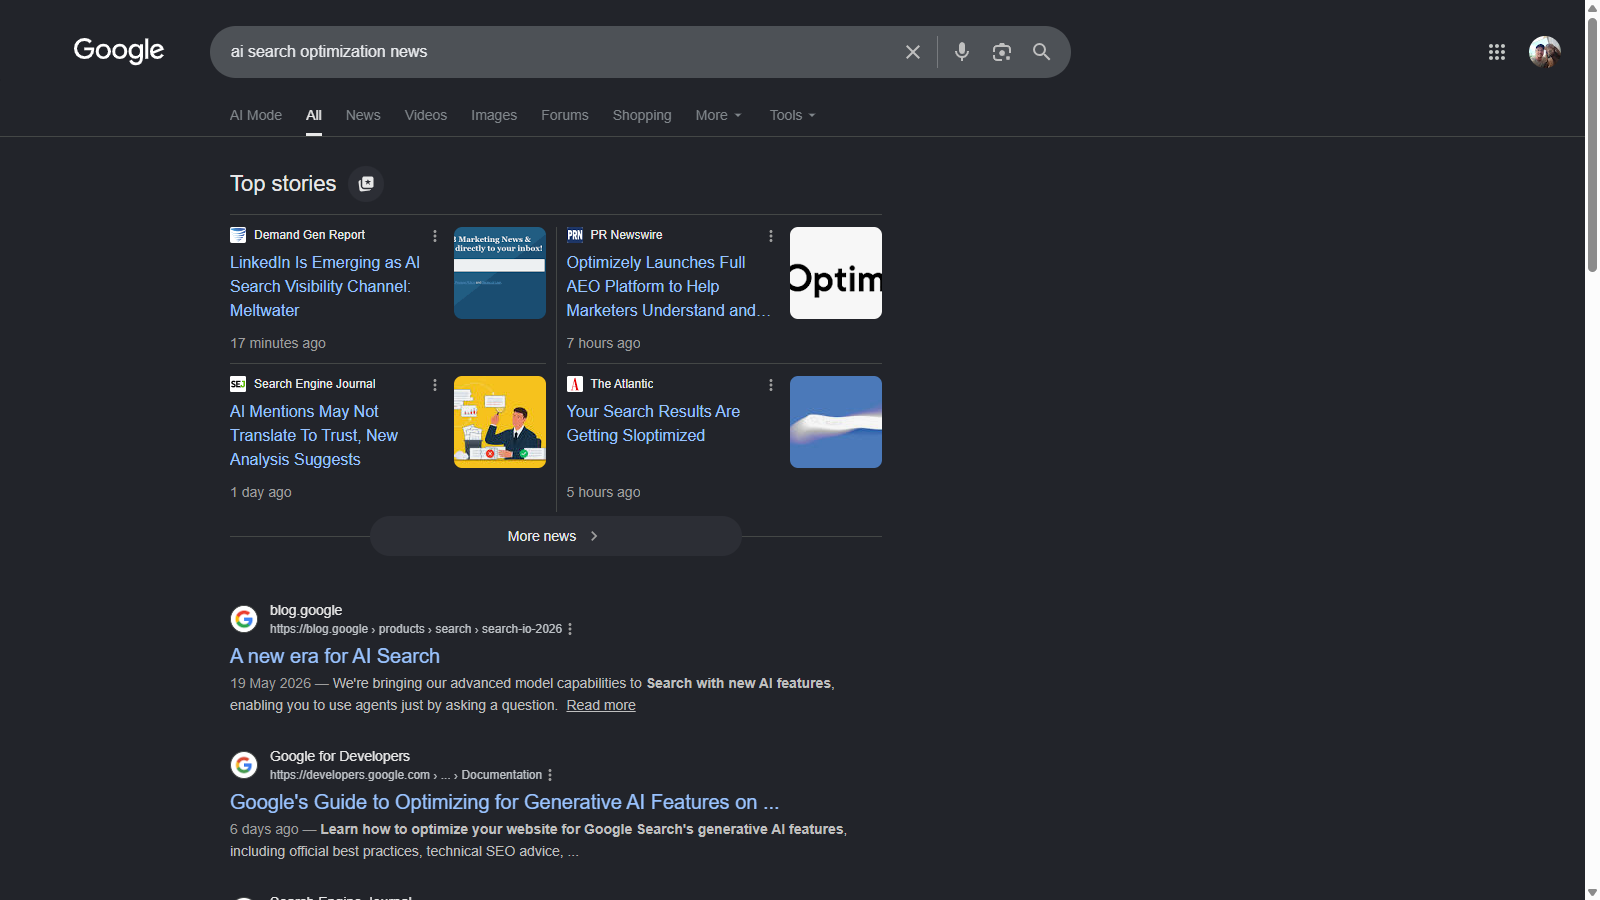This screenshot has width=1600, height=900.
Task: Click '5 hours ago' timestamp
Action: click(604, 492)
